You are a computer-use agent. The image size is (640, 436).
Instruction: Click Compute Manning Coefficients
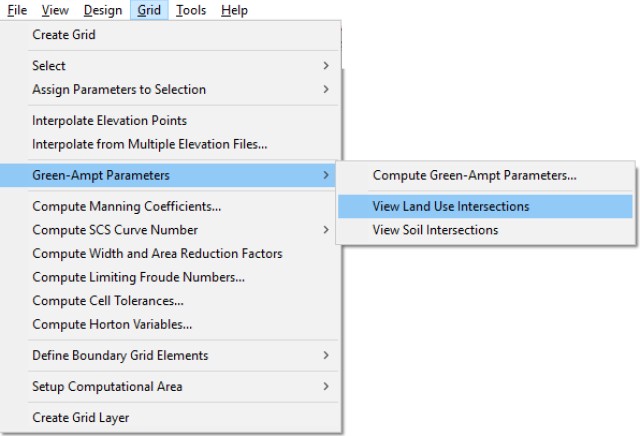click(126, 207)
